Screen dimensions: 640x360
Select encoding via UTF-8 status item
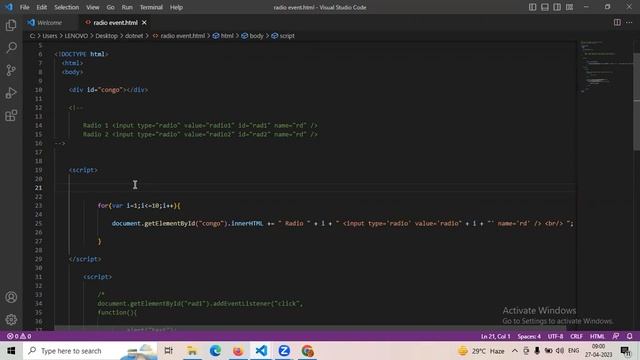coord(555,336)
